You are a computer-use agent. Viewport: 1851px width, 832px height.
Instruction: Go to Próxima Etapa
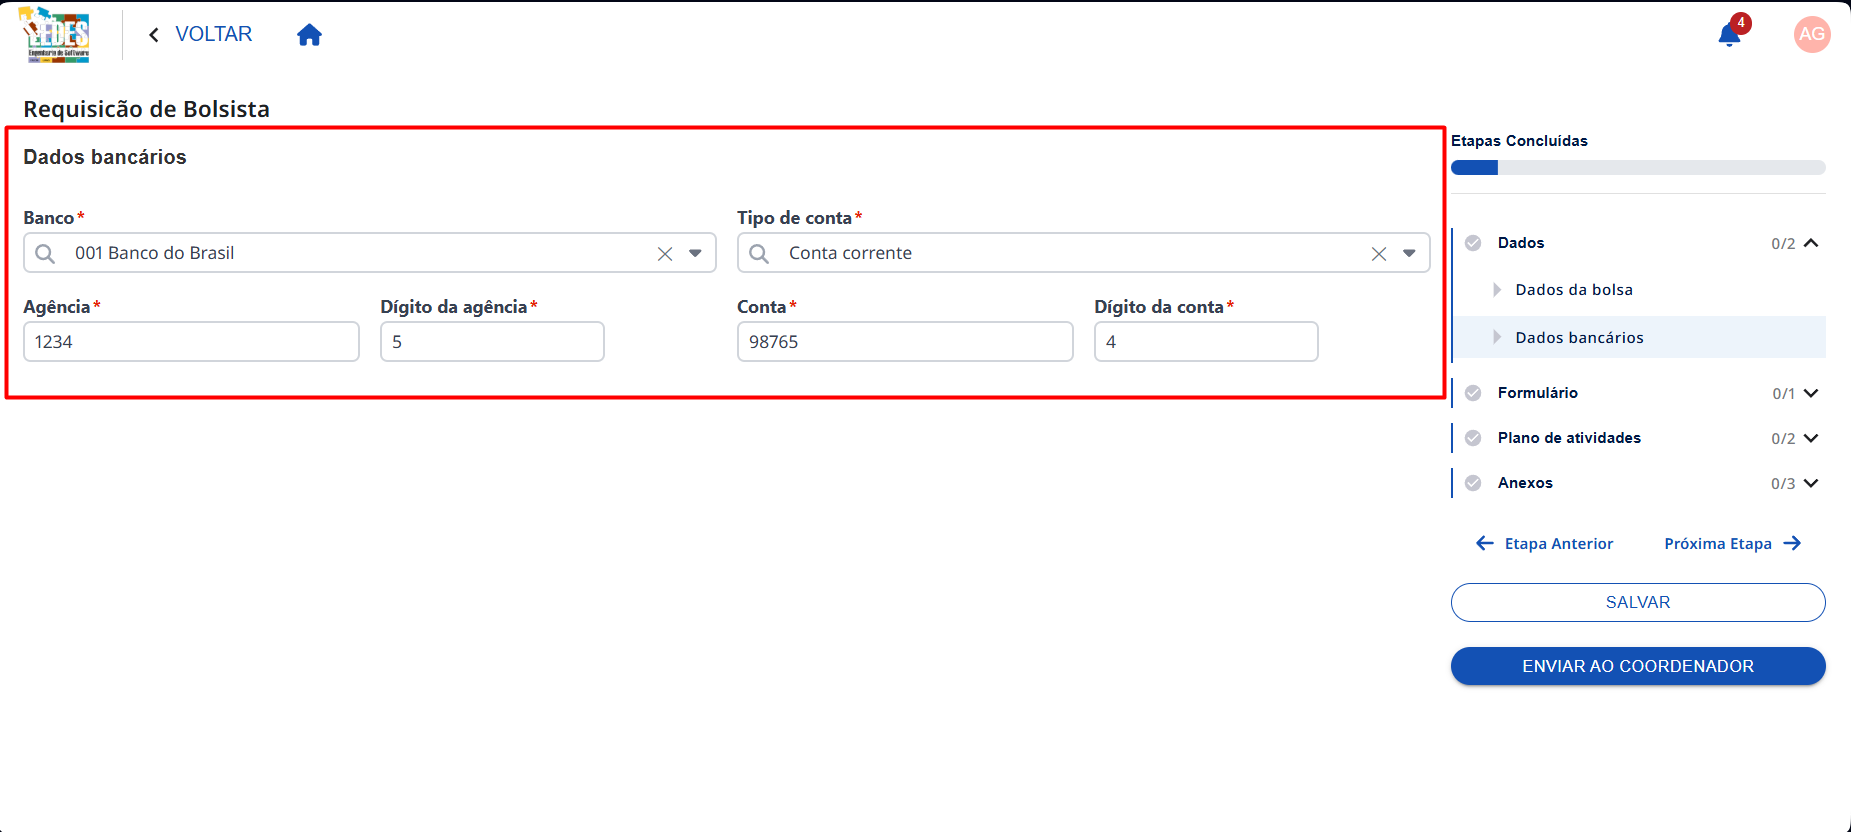(x=1732, y=544)
